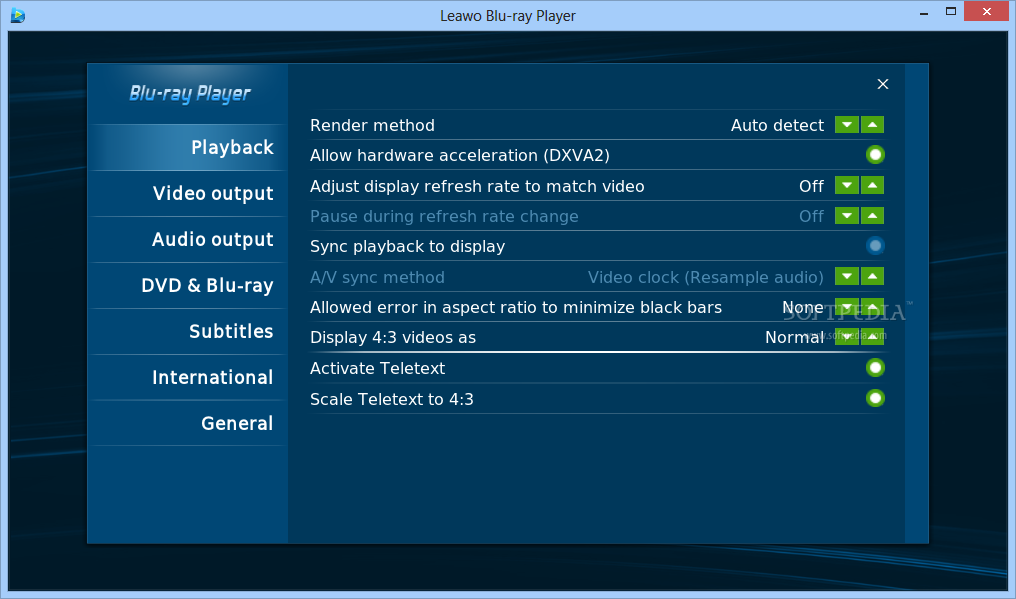Click Display 4:3 videos as up arrow
The image size is (1016, 599).
[x=873, y=337]
